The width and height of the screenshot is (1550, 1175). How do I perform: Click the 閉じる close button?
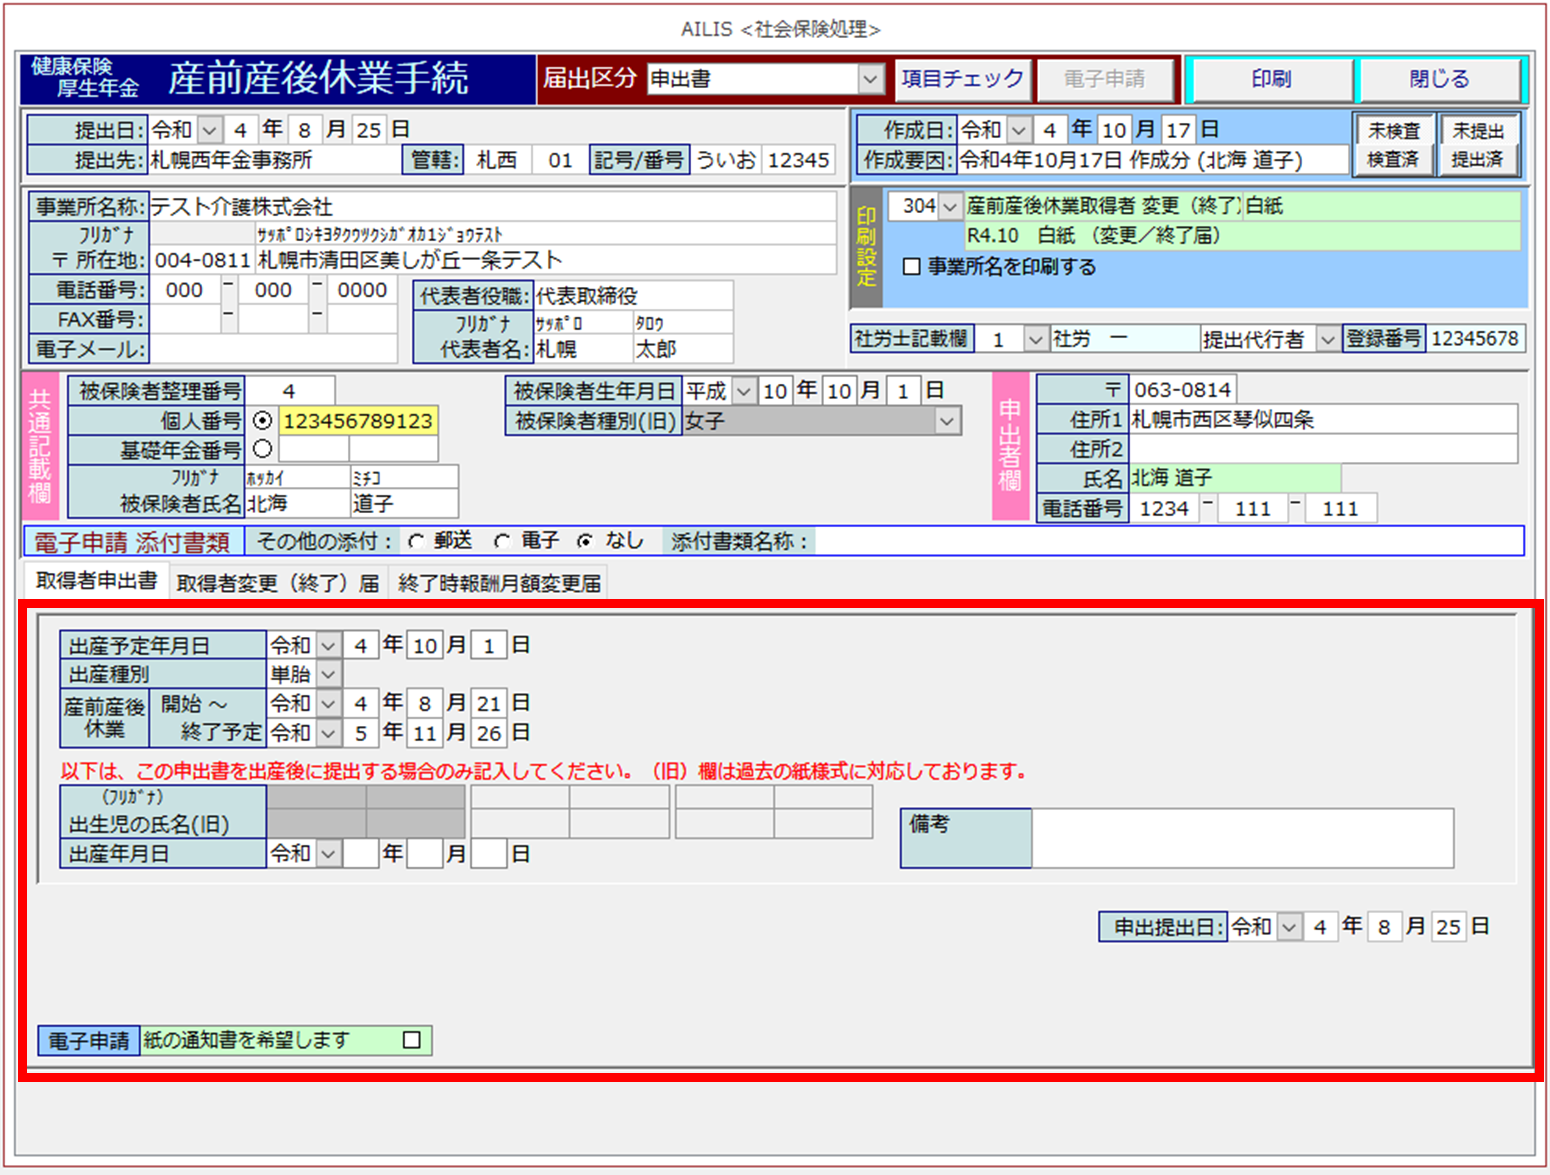[1438, 79]
